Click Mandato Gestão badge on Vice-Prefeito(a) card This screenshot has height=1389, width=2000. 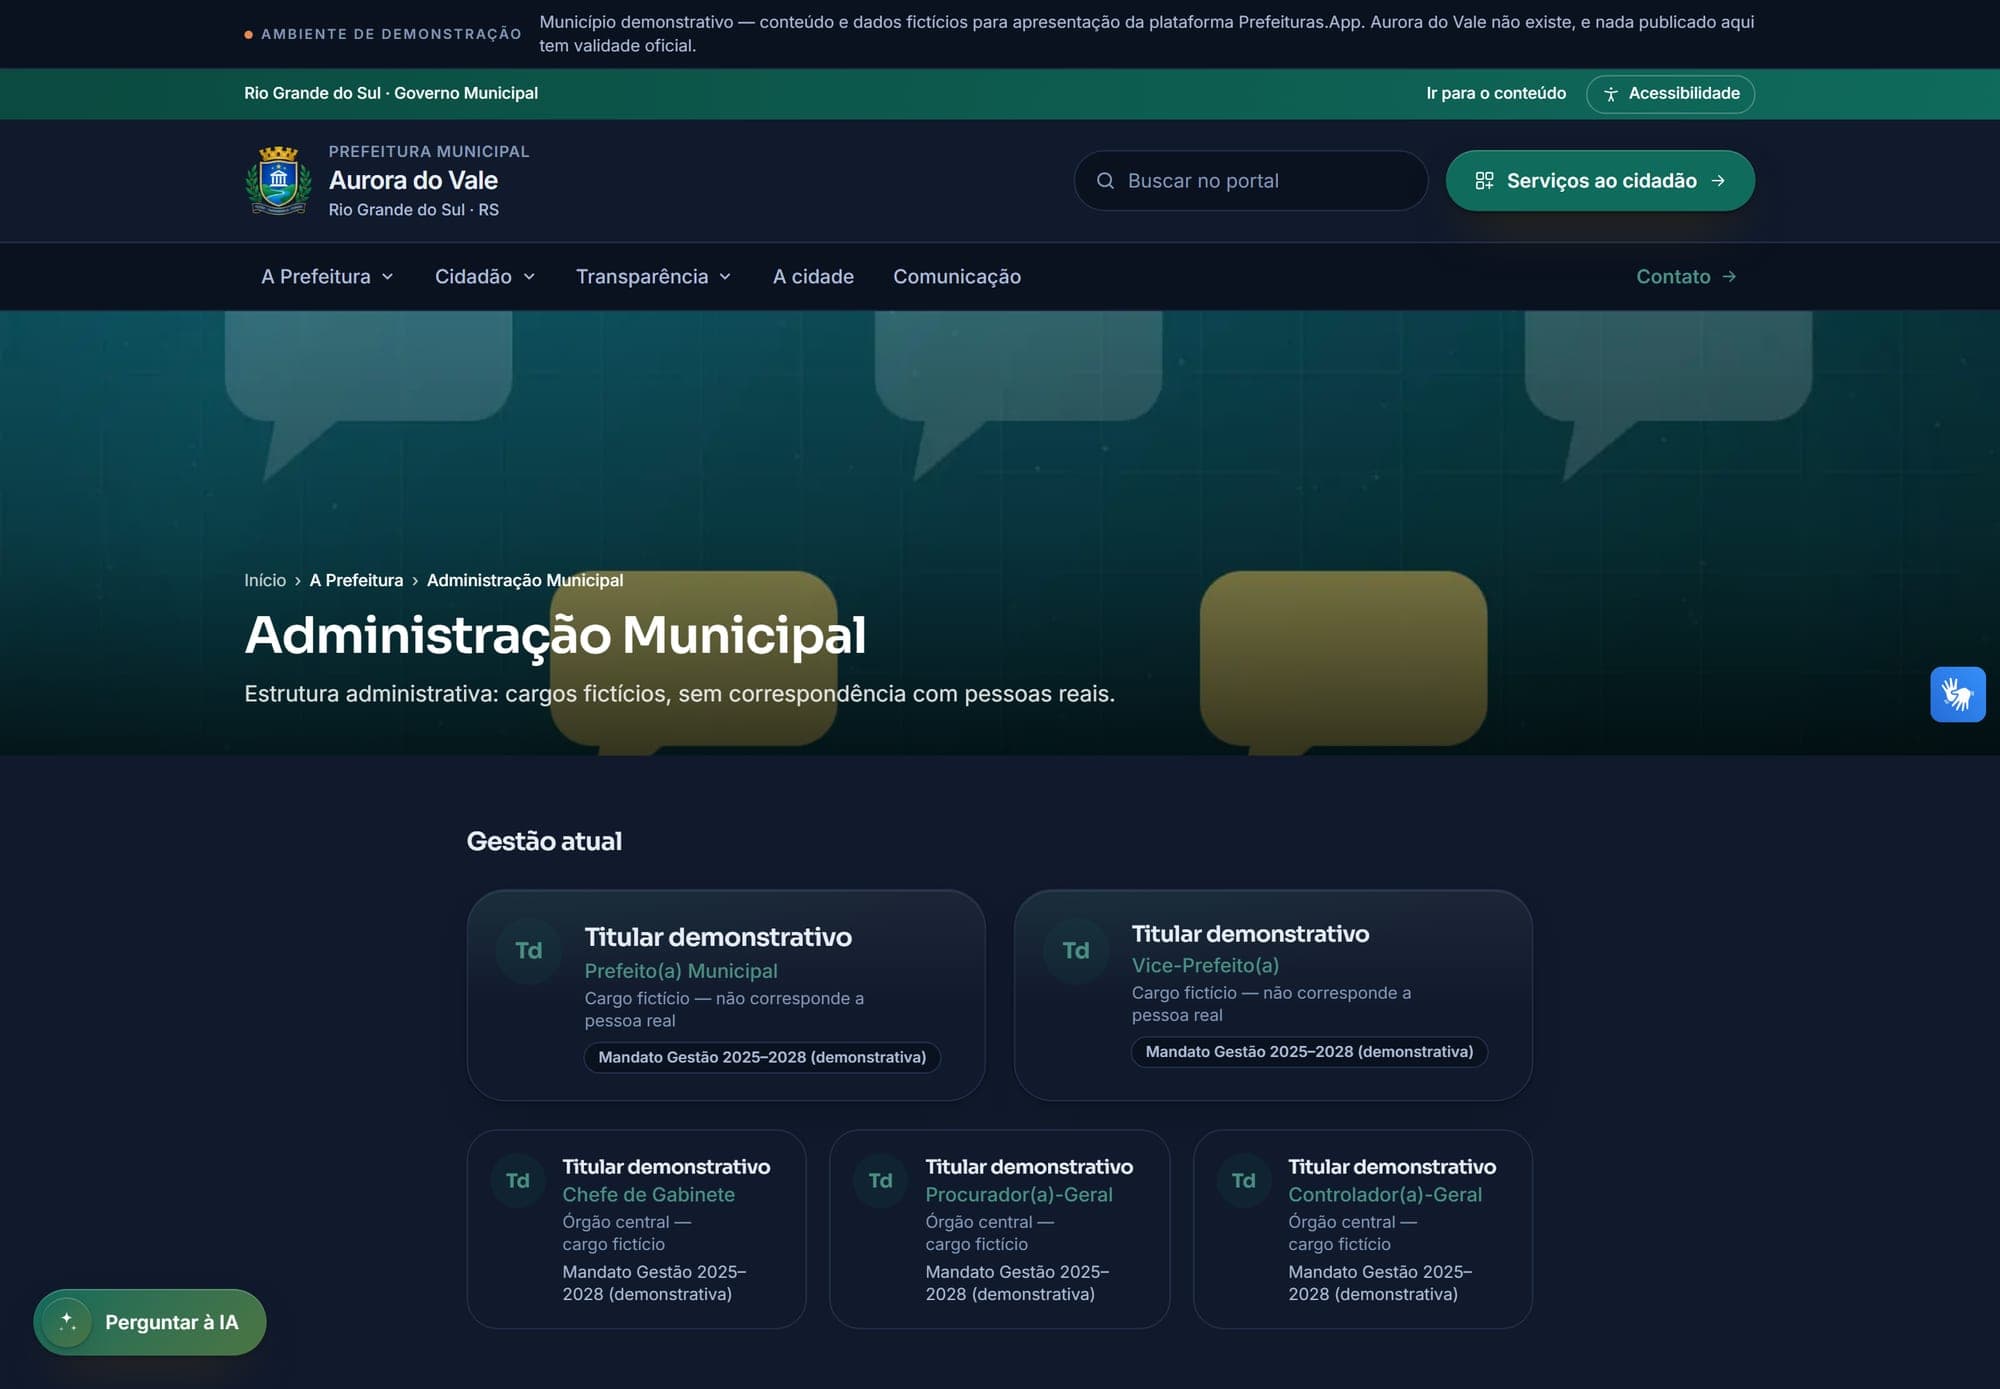click(x=1309, y=1052)
